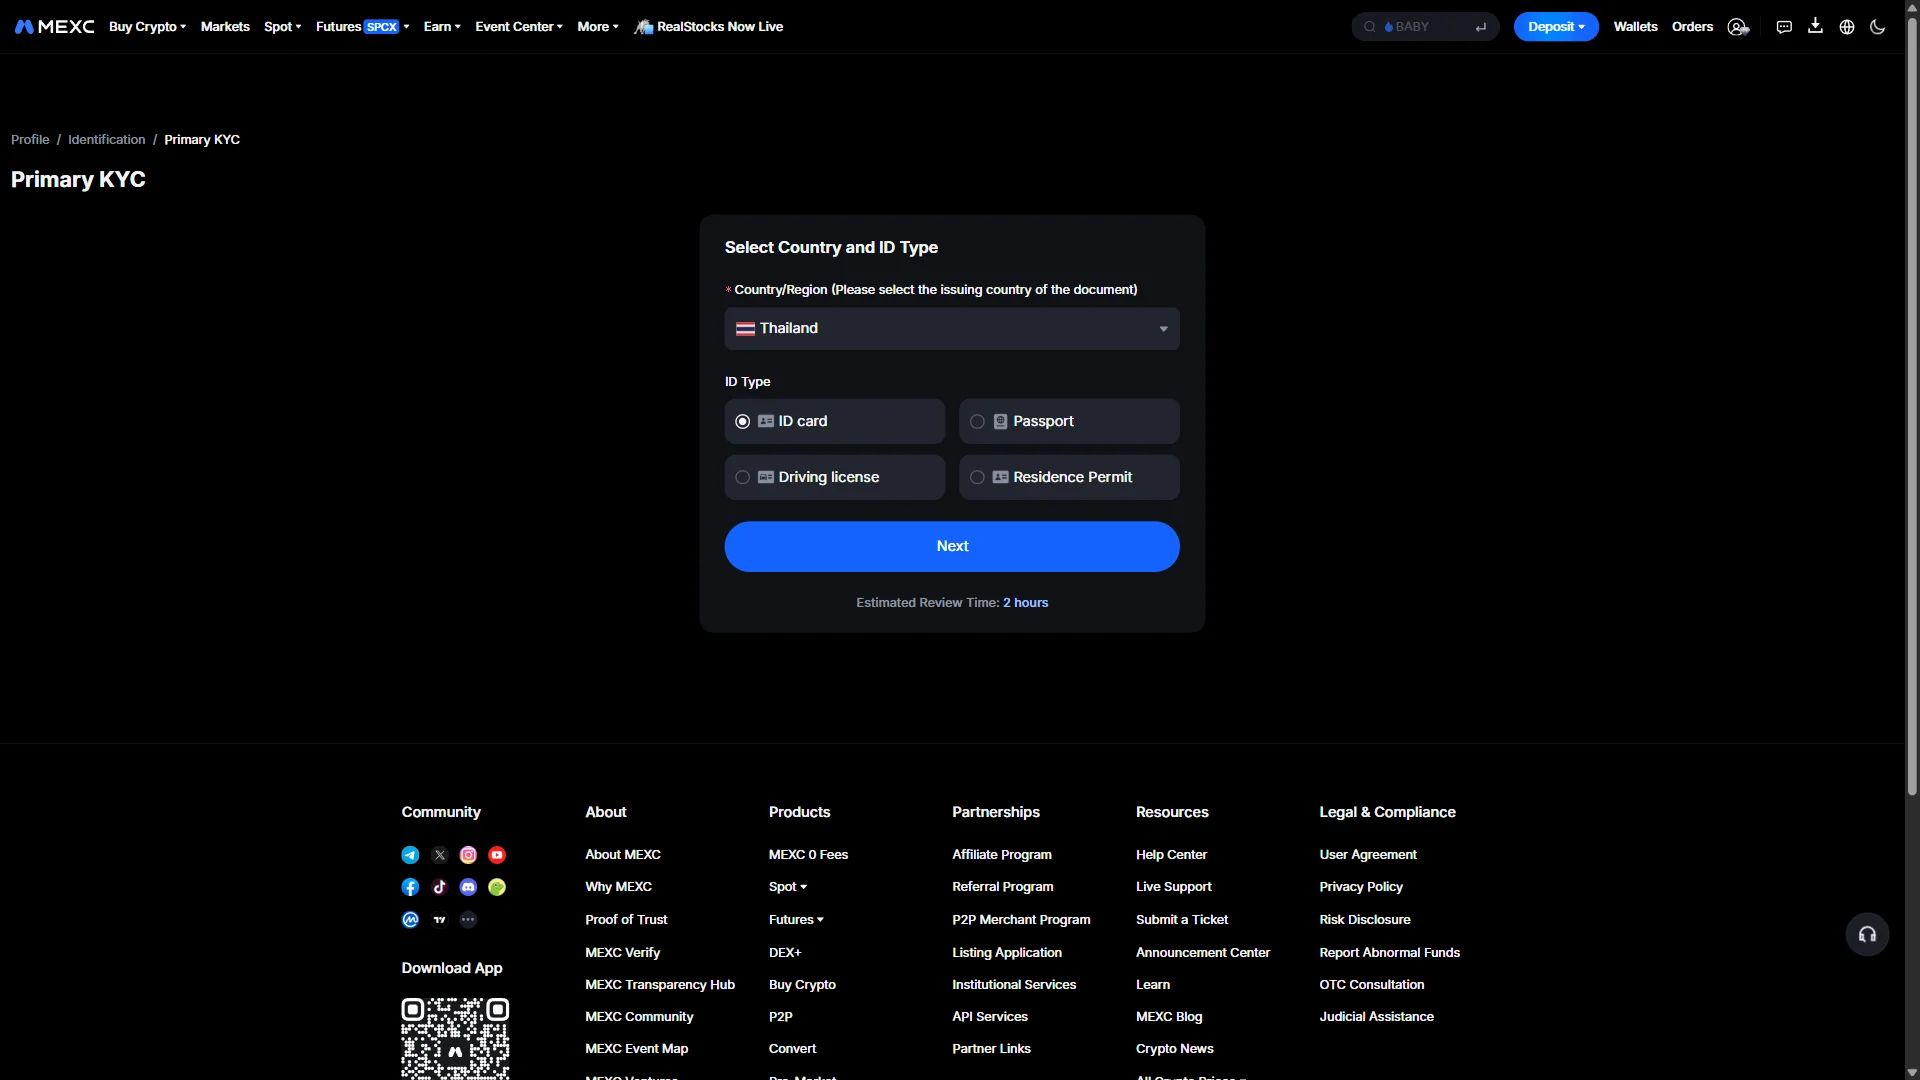Screen dimensions: 1920x1080
Task: Open the Deposit dropdown button
Action: coord(1556,27)
